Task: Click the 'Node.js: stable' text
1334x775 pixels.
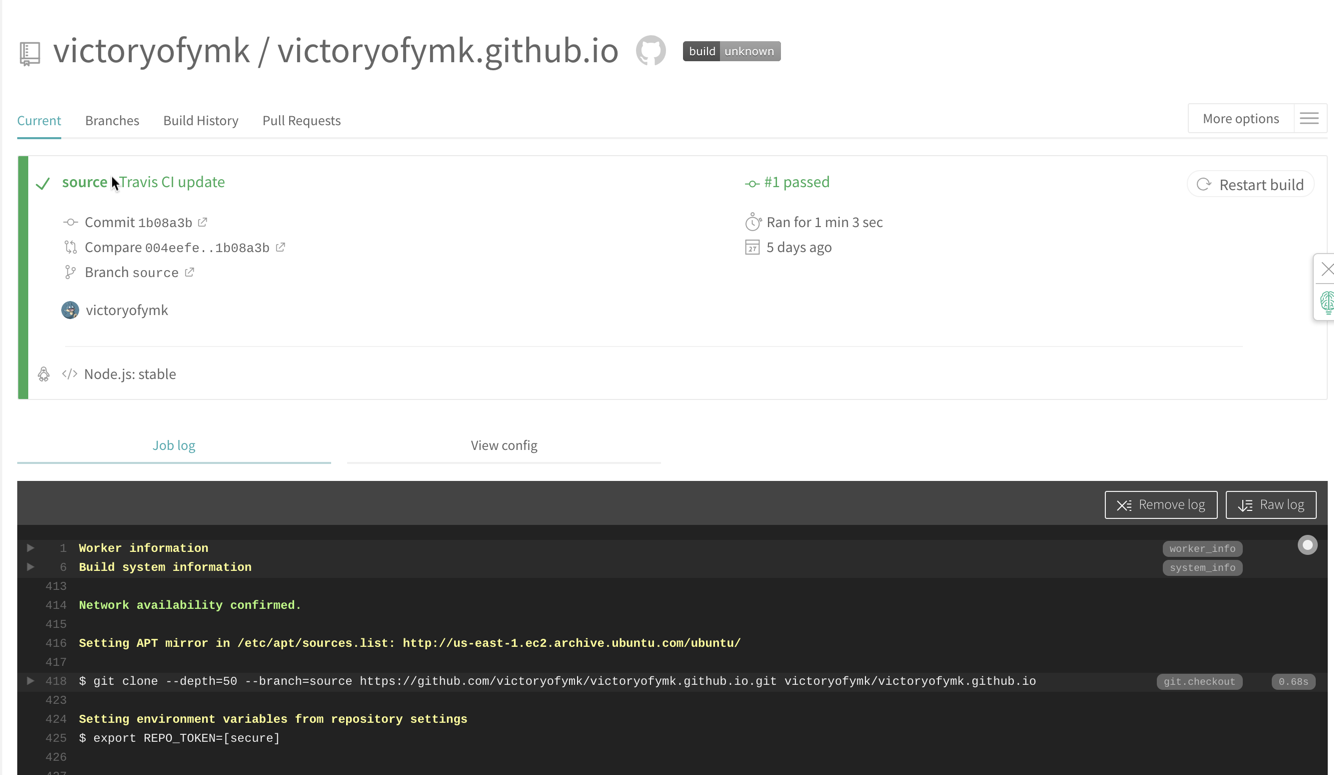Action: pyautogui.click(x=130, y=374)
